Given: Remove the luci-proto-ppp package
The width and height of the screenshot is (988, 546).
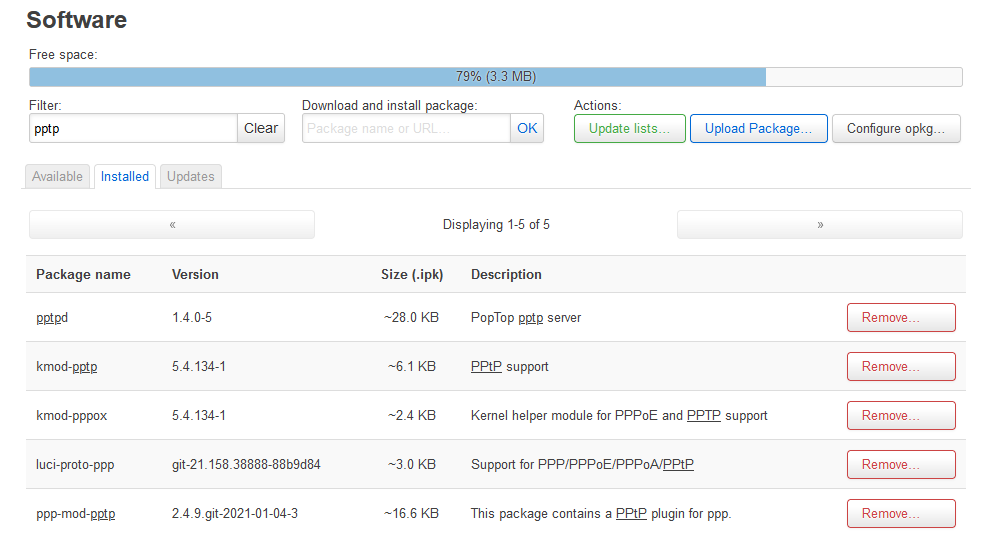Looking at the screenshot, I should 901,465.
